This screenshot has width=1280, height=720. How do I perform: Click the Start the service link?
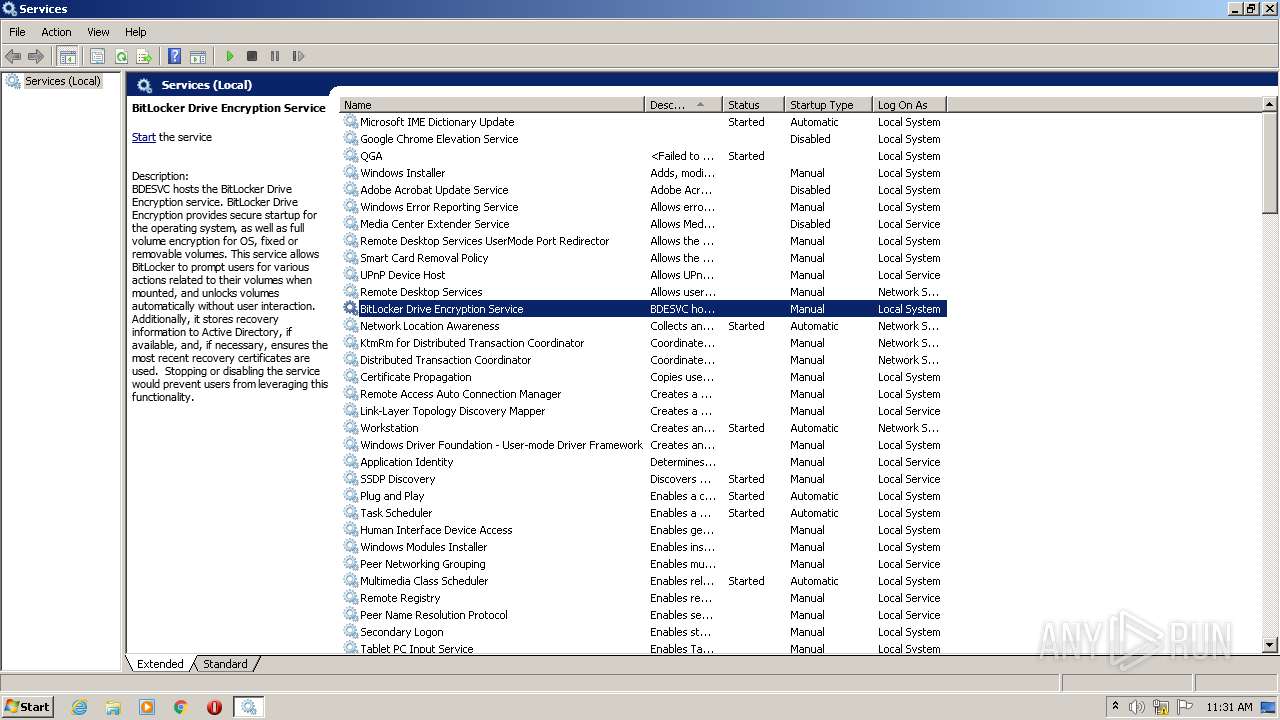(x=144, y=137)
